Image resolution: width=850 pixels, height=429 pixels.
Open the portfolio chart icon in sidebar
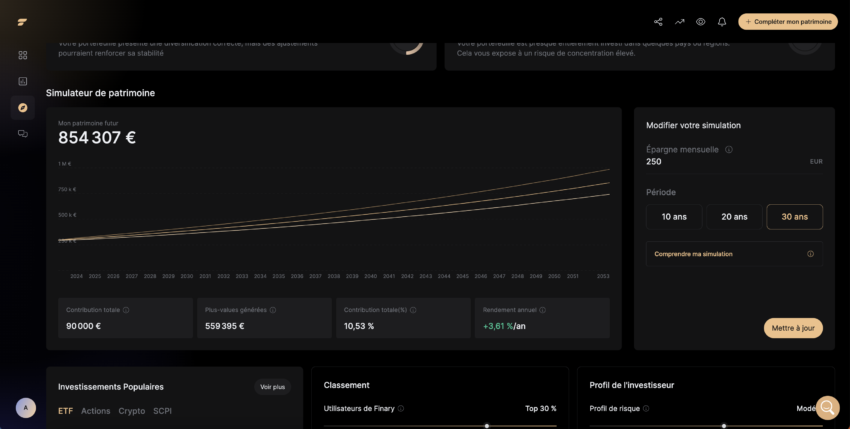pyautogui.click(x=23, y=81)
